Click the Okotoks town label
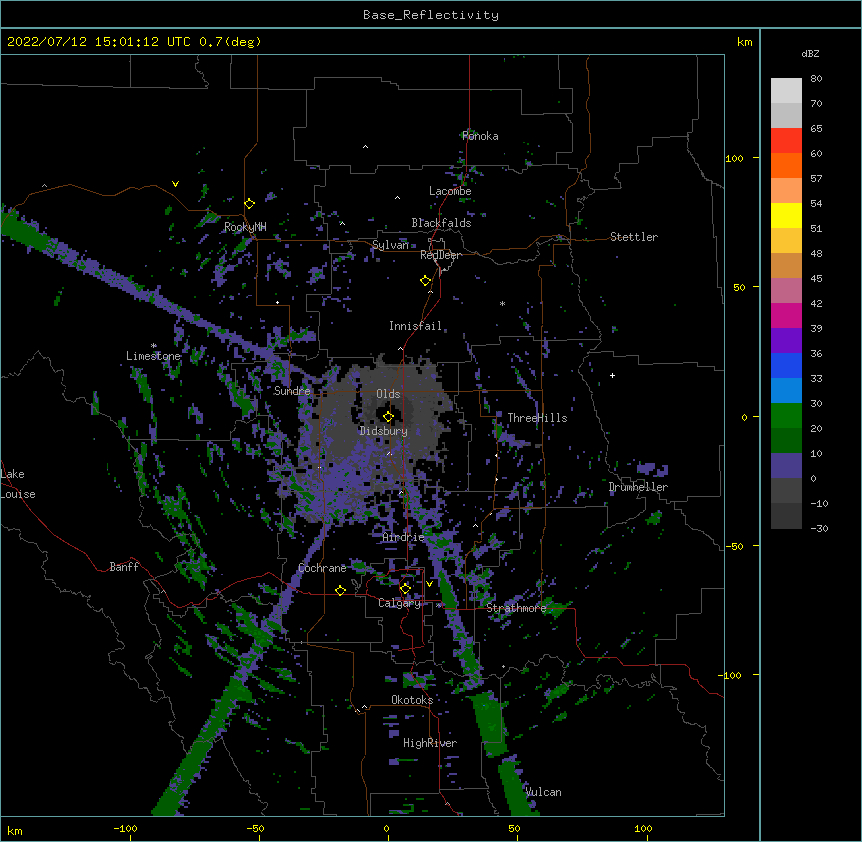 coord(412,700)
